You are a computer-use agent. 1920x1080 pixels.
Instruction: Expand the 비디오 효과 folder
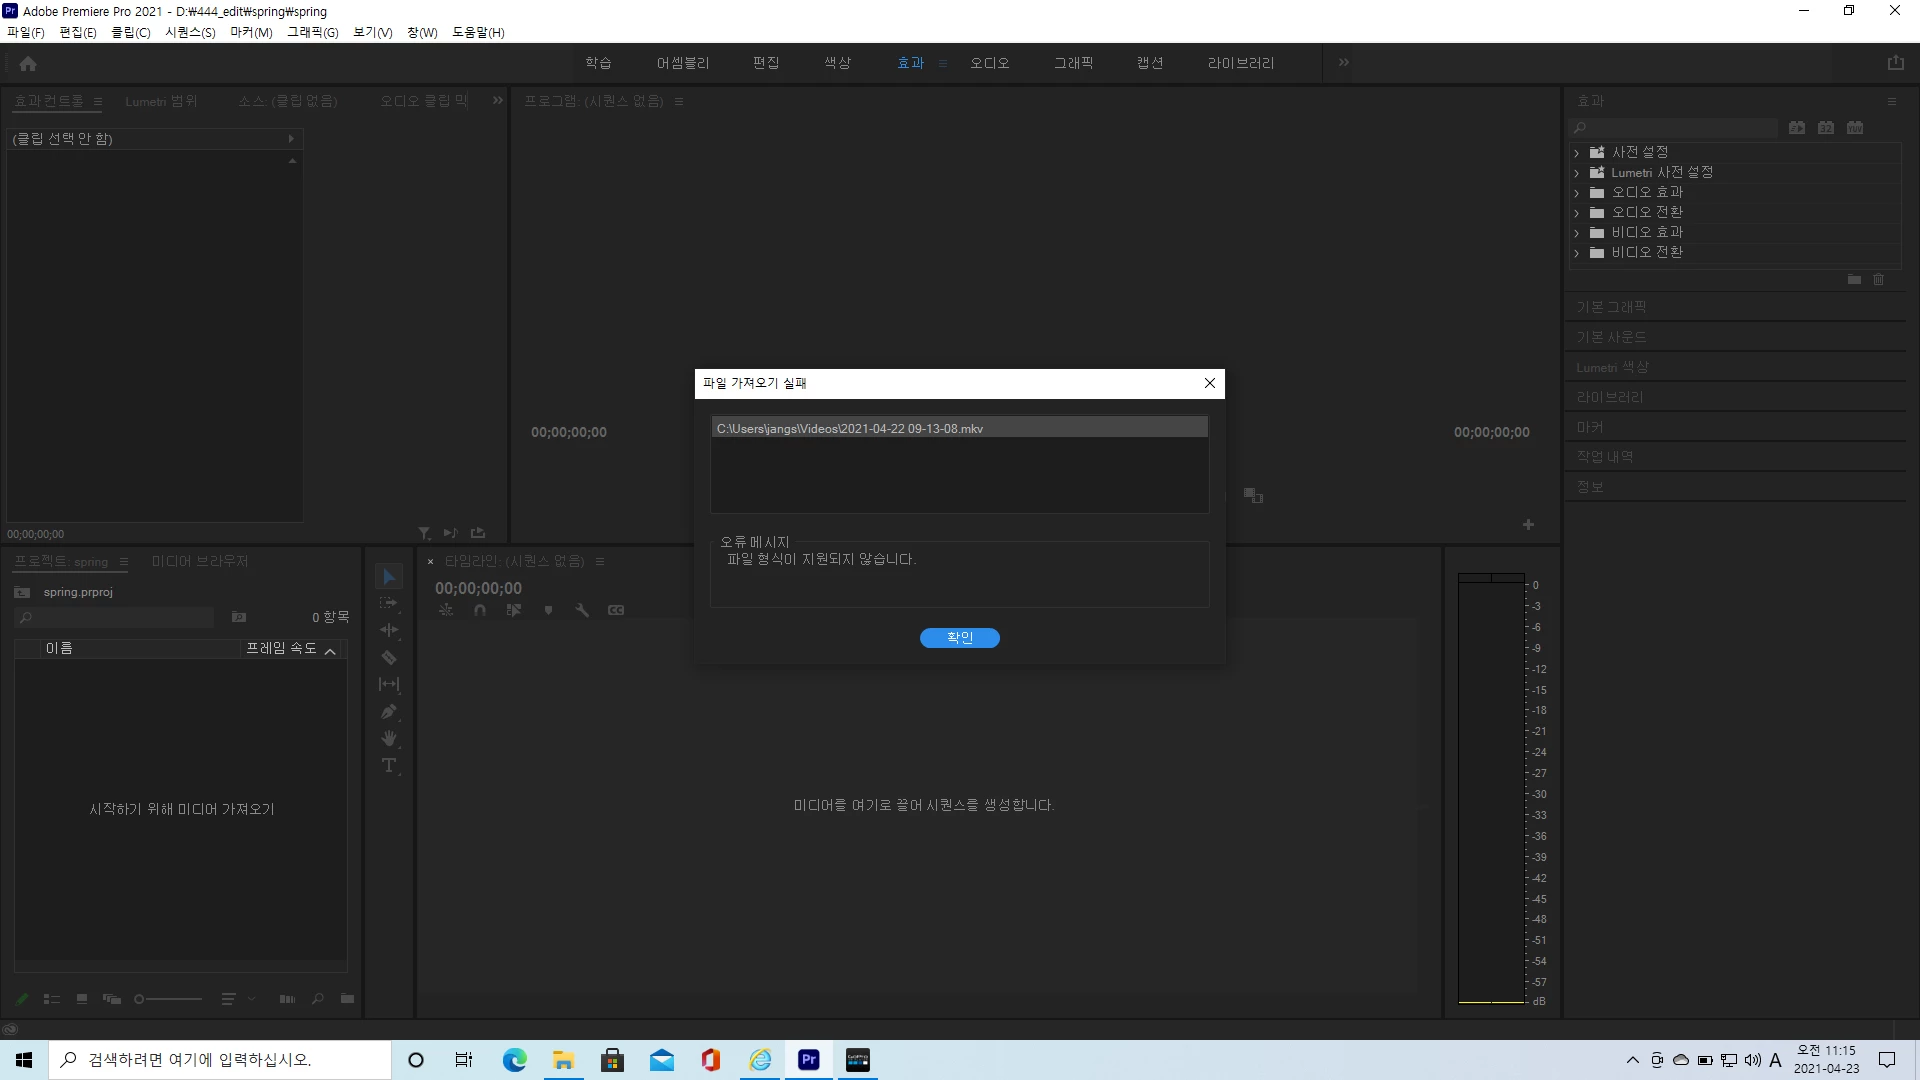point(1577,233)
